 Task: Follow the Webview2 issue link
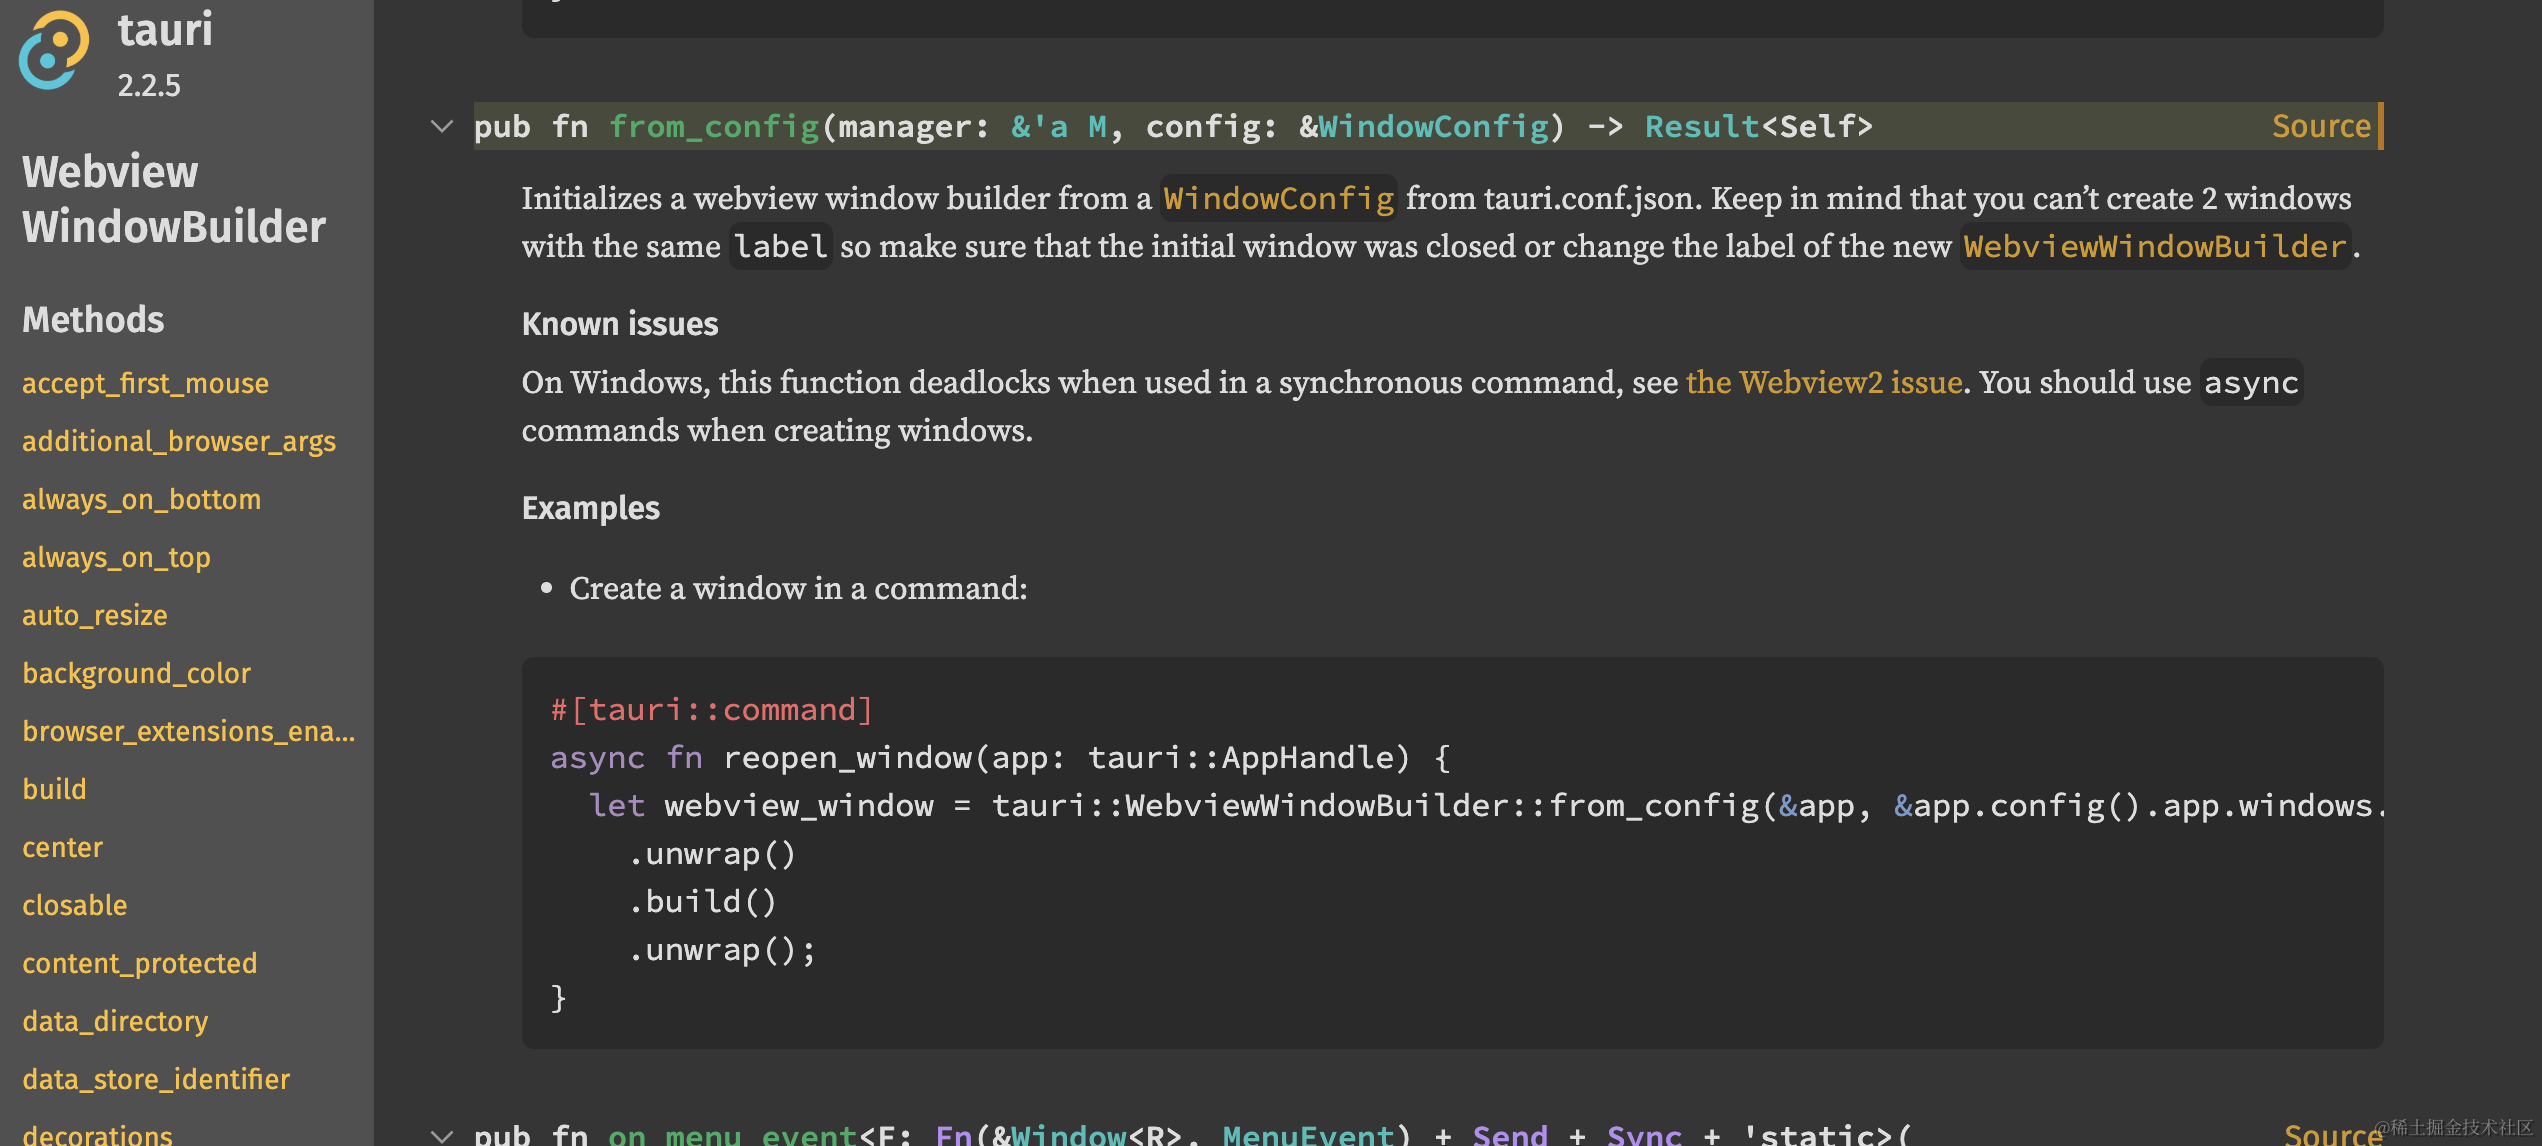pos(1824,383)
